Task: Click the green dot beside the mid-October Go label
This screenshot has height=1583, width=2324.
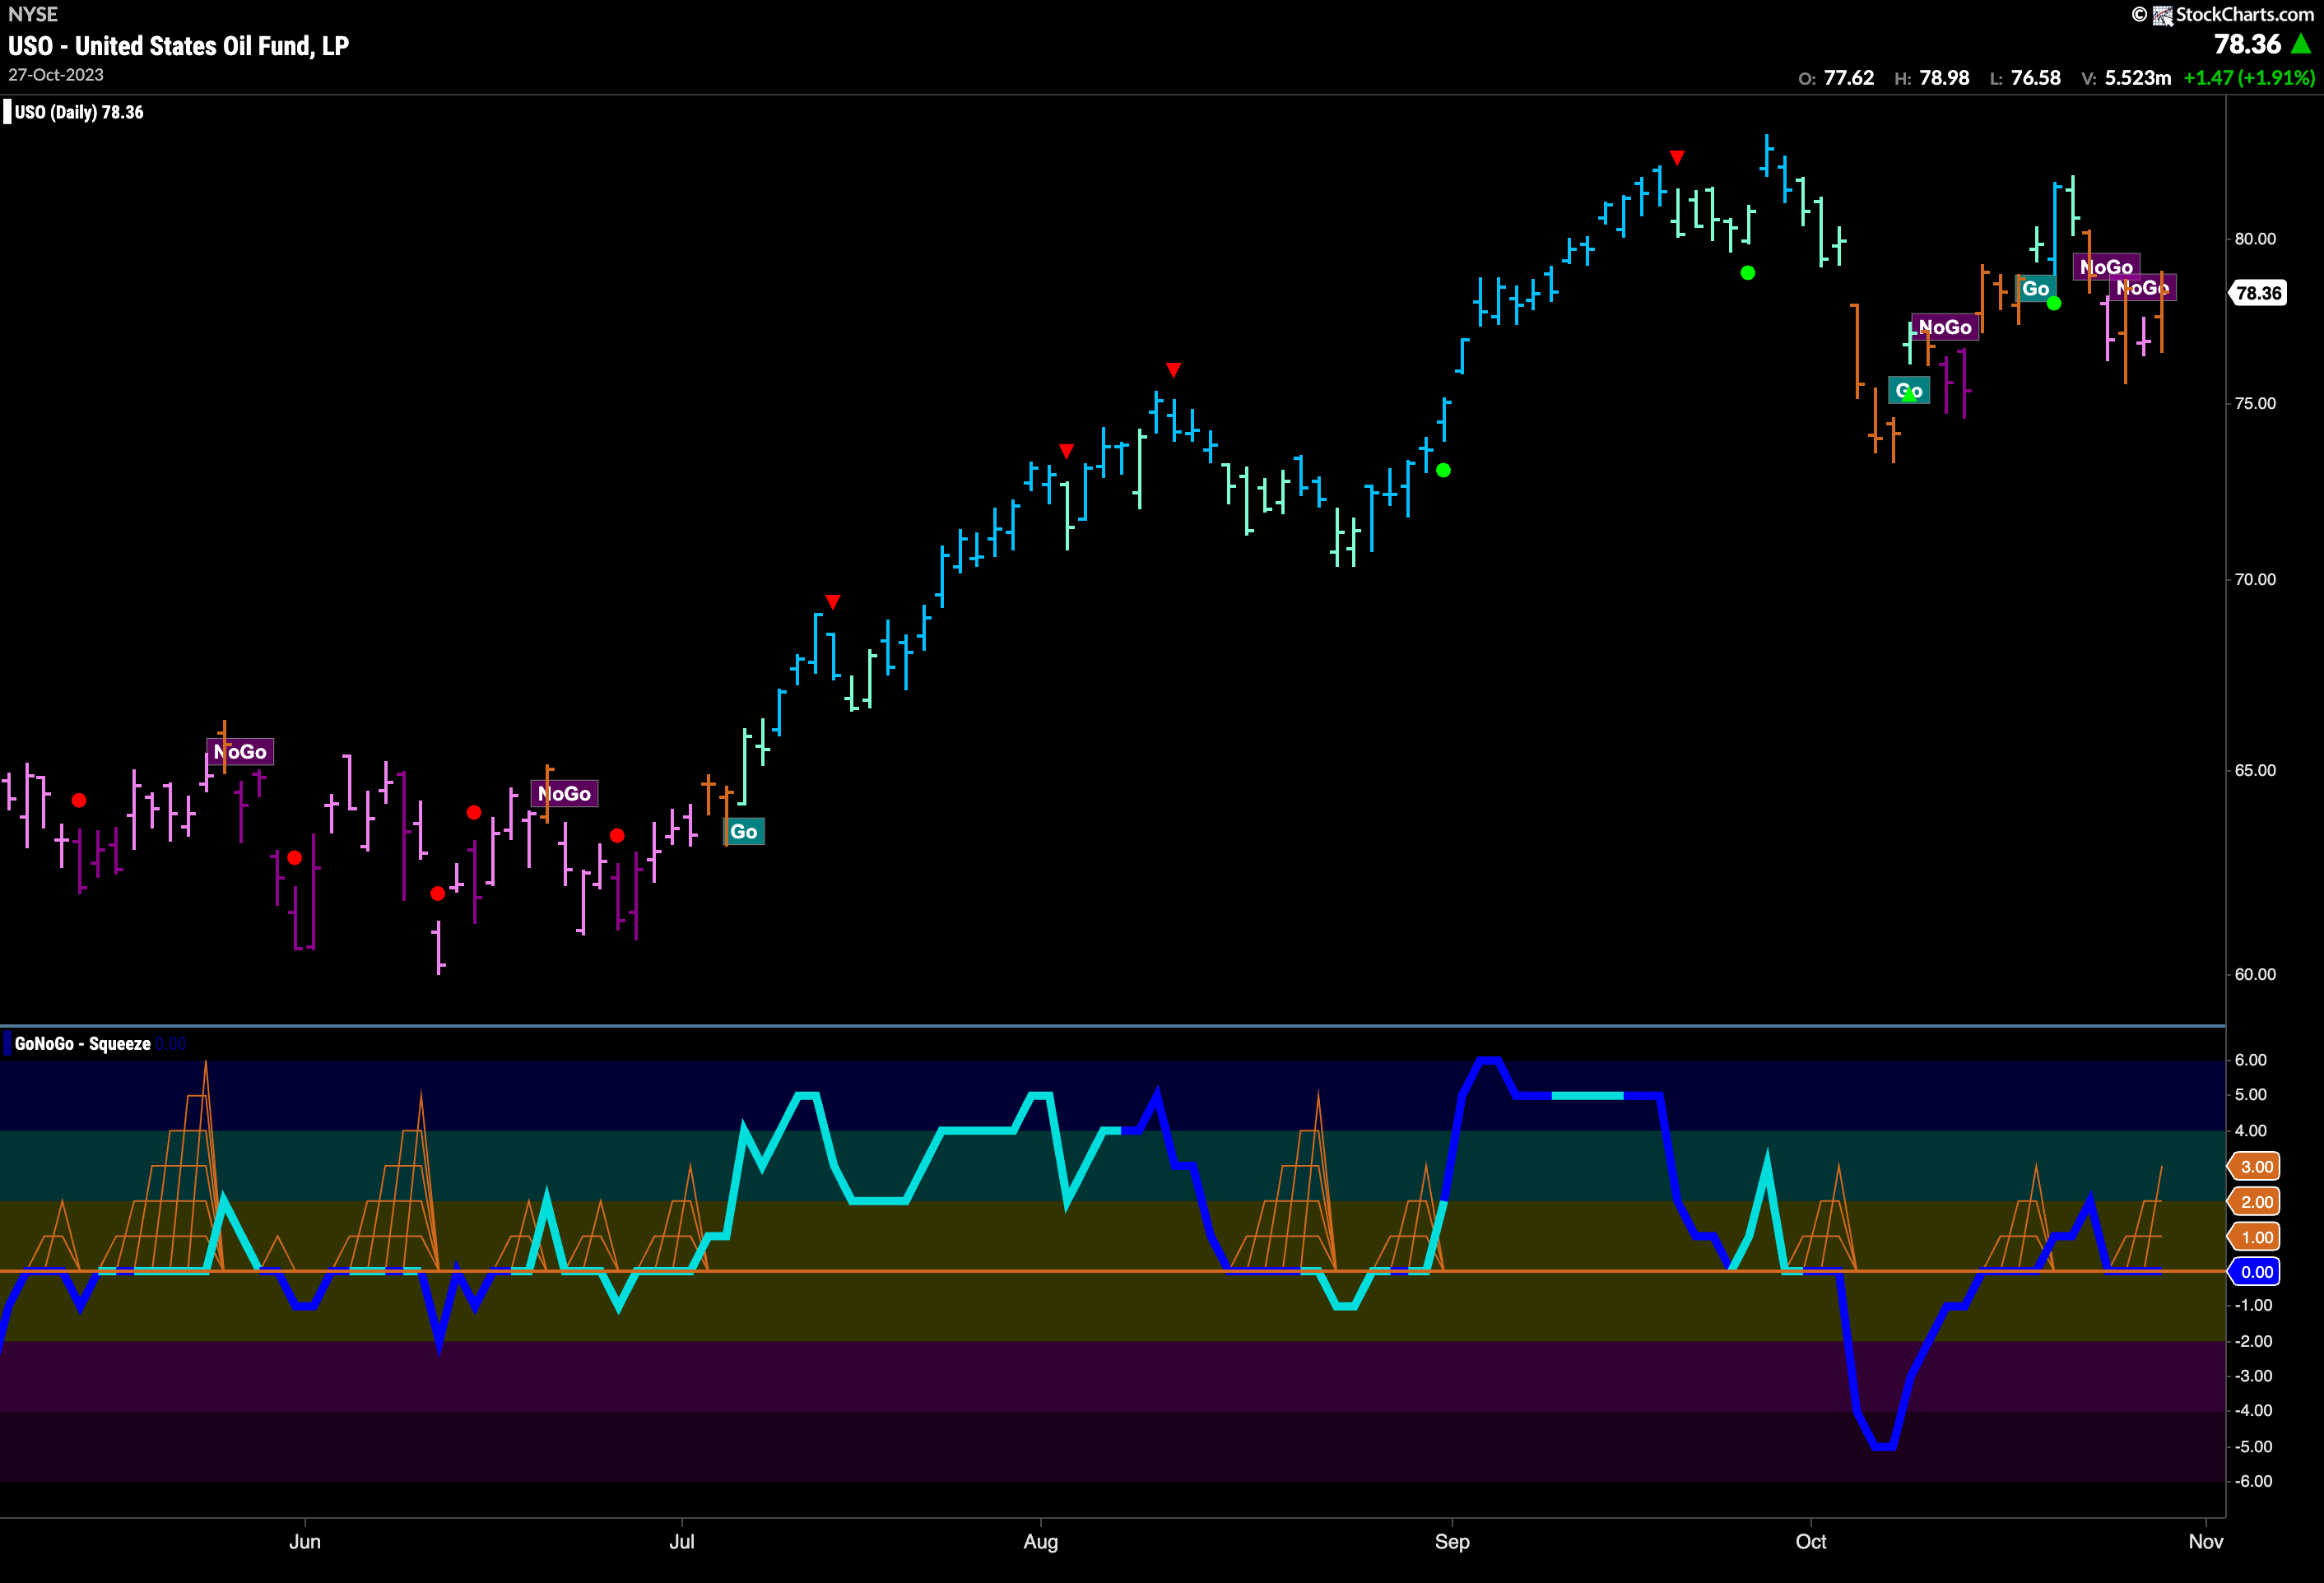Action: 2054,303
